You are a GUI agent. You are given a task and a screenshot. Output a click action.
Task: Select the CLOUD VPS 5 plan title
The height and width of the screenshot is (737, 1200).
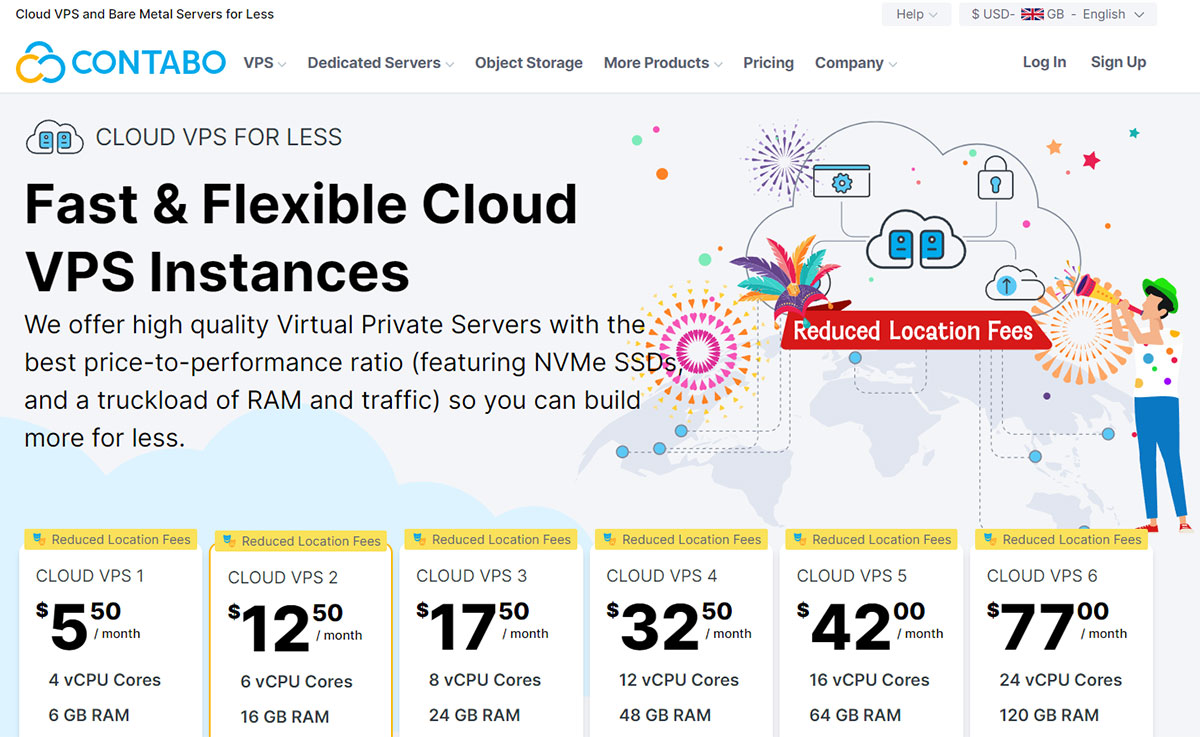coord(852,575)
